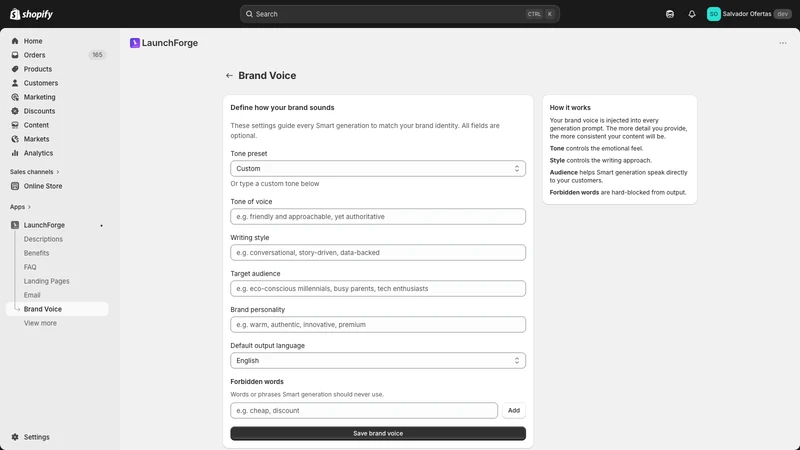Screen dimensions: 800x450
Task: Click View more under LaunchForge
Action: point(40,323)
